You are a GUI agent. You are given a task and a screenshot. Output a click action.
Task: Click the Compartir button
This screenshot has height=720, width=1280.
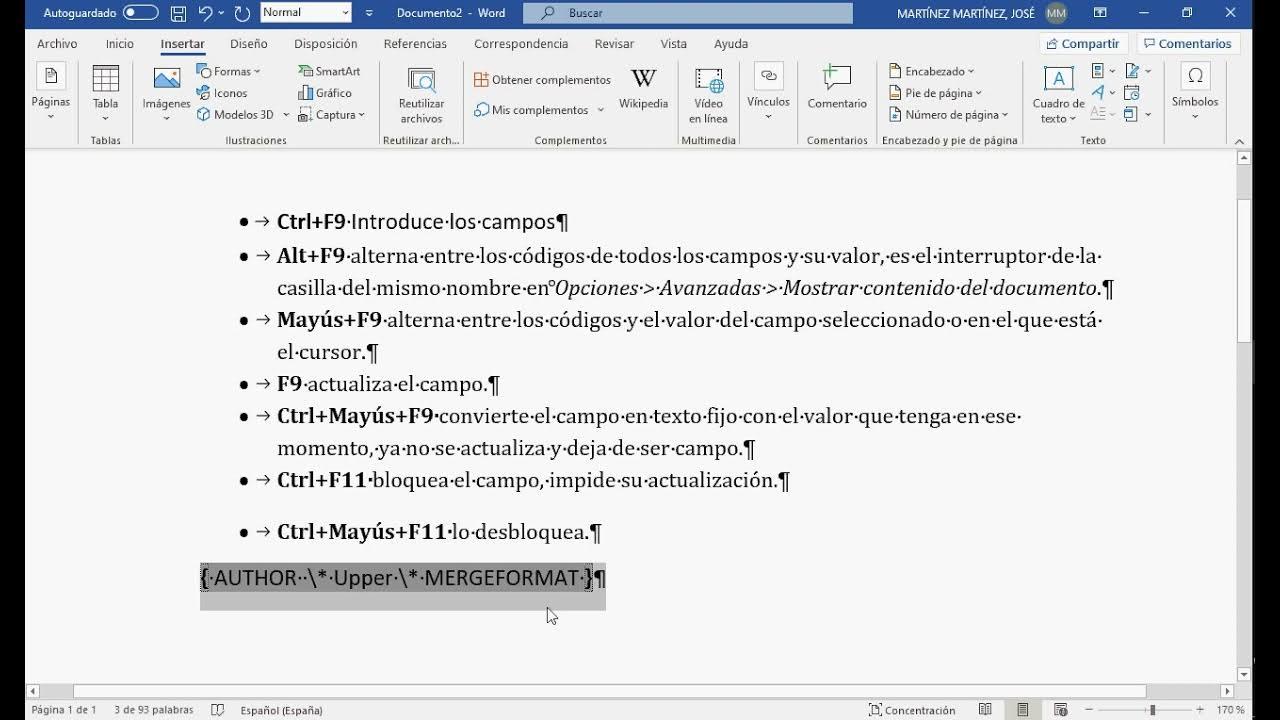click(1081, 43)
